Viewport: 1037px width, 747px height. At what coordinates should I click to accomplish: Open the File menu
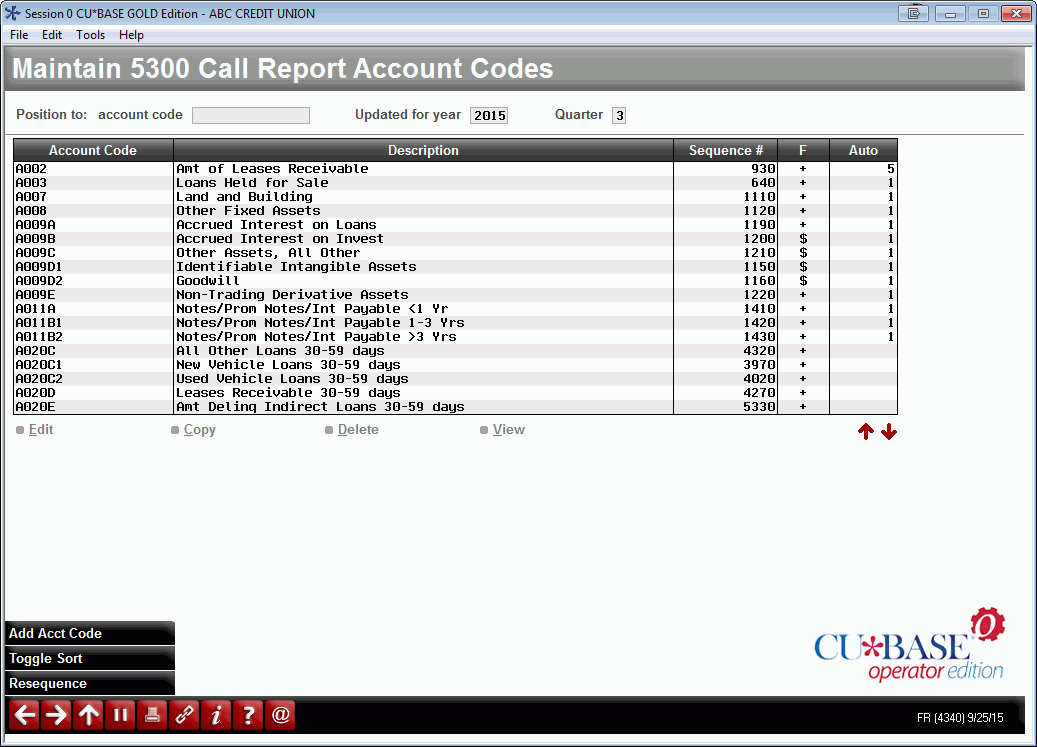tap(19, 35)
